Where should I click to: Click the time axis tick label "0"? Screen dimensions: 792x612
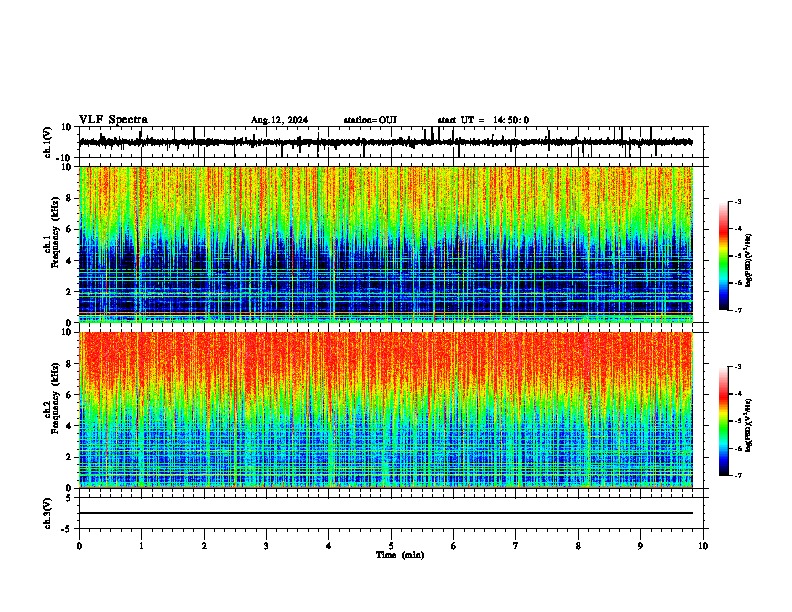coord(79,546)
